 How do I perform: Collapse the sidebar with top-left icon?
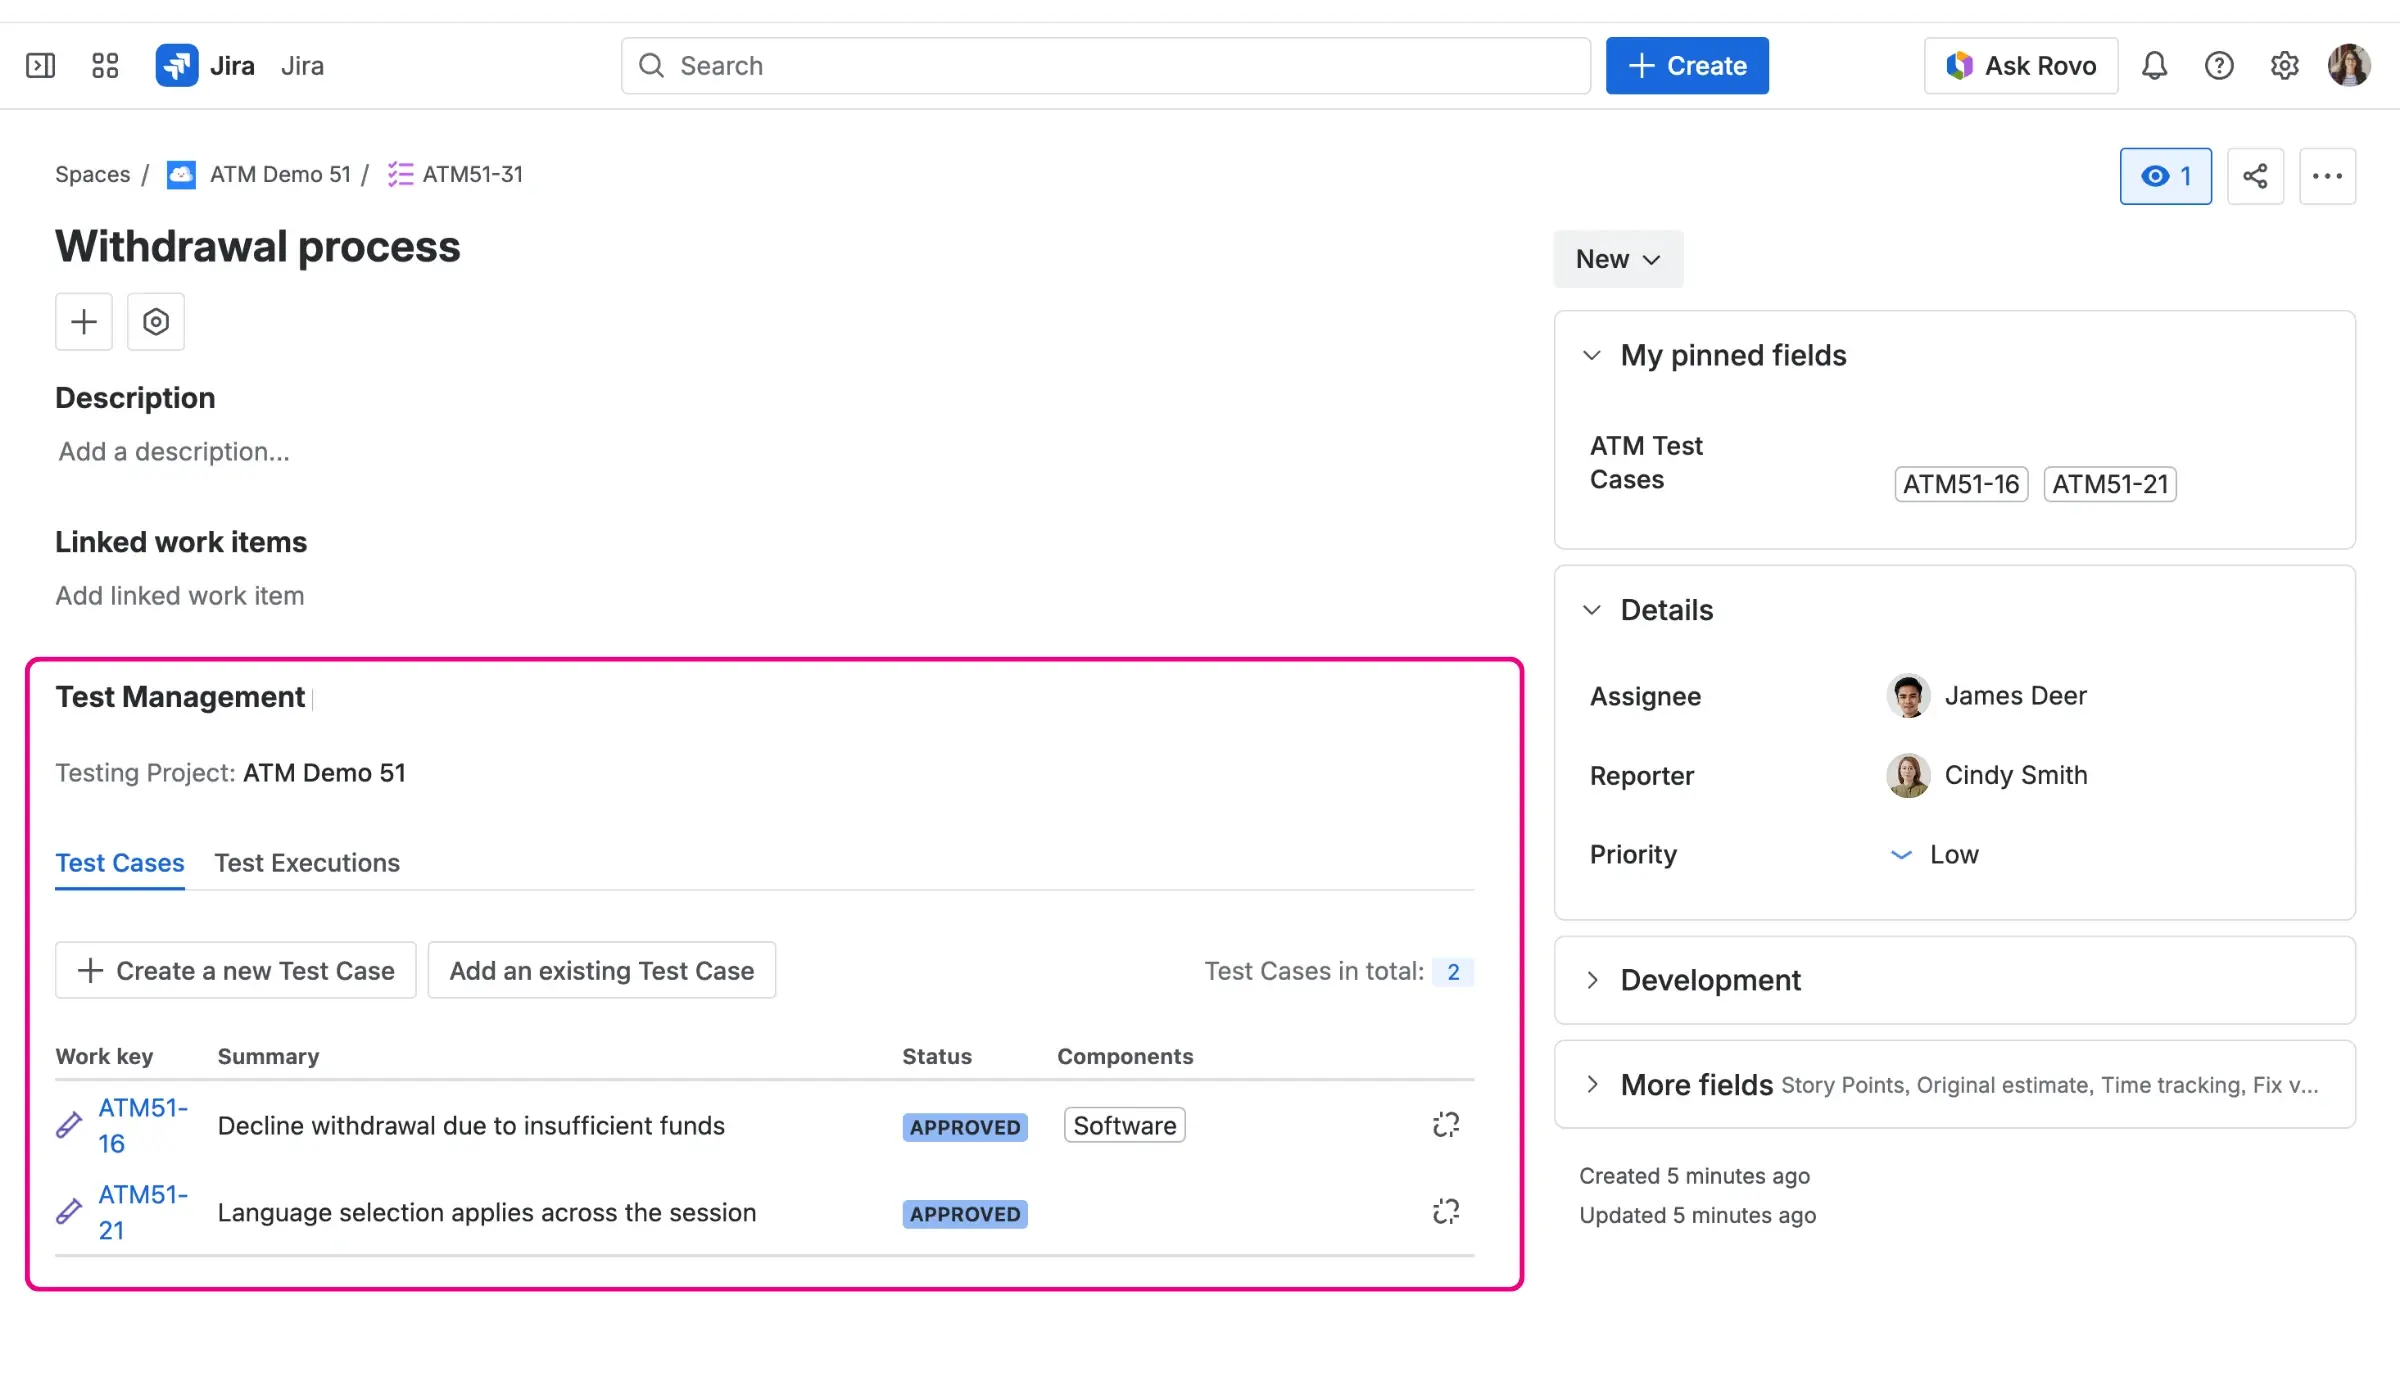[x=41, y=65]
